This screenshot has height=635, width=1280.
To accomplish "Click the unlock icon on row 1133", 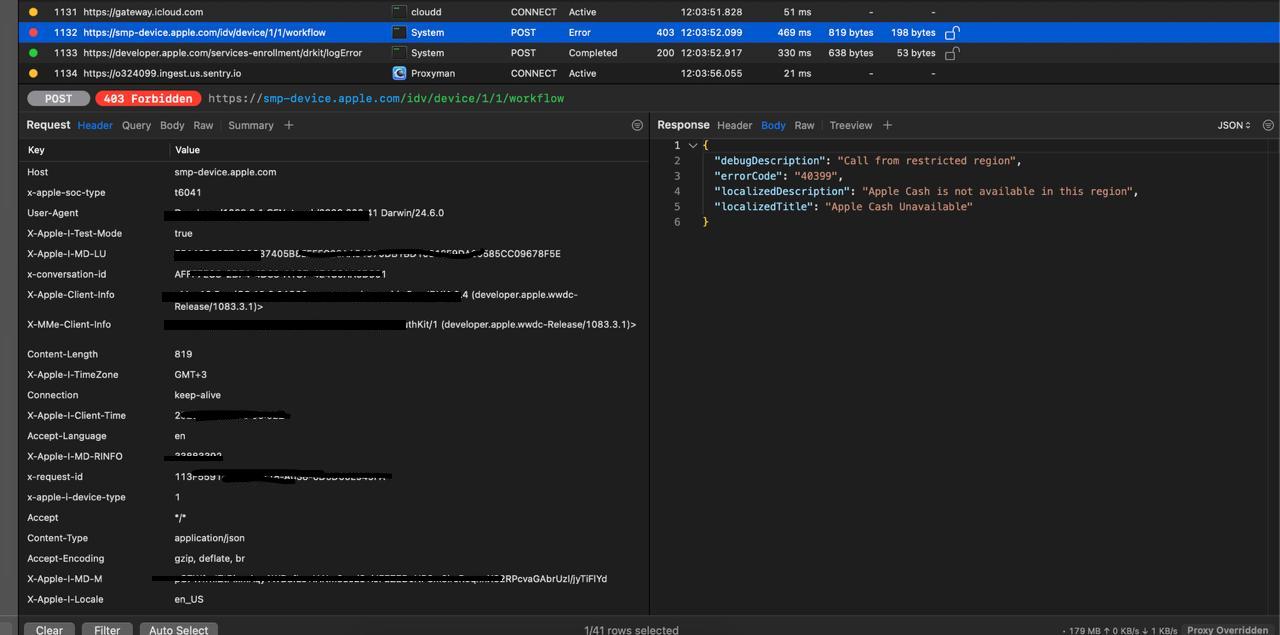I will [x=952, y=53].
